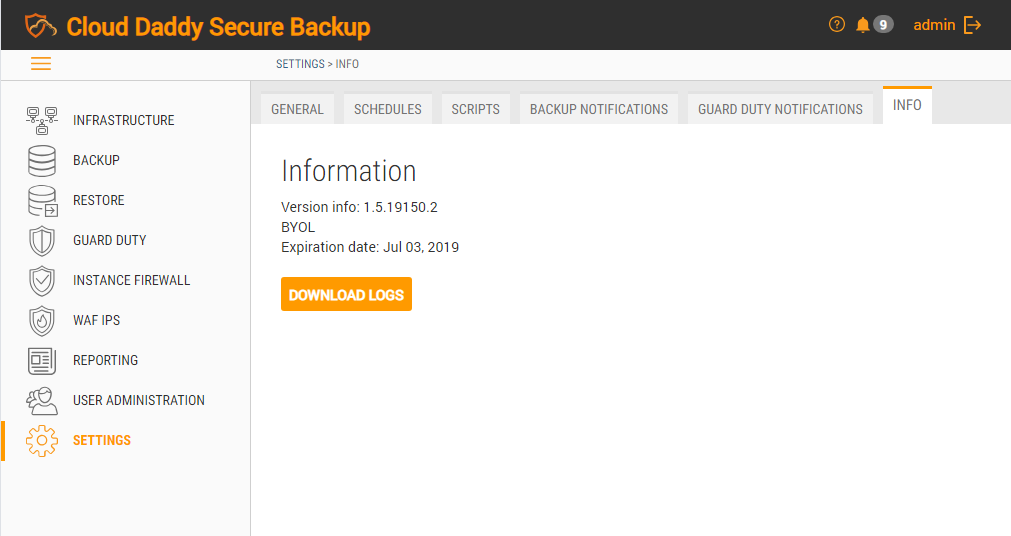
Task: Click the Infrastructure network diagram icon
Action: point(42,121)
